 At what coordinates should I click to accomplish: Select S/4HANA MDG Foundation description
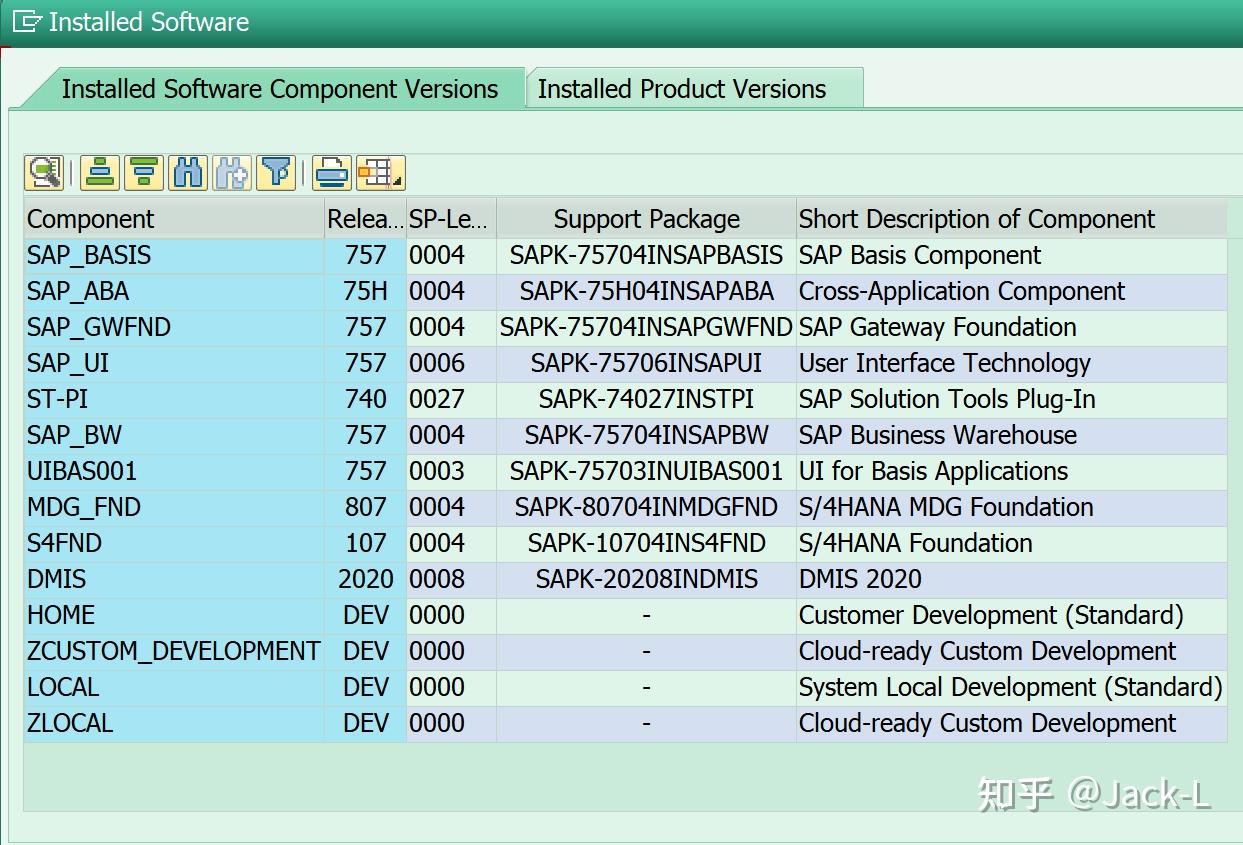coord(1011,507)
